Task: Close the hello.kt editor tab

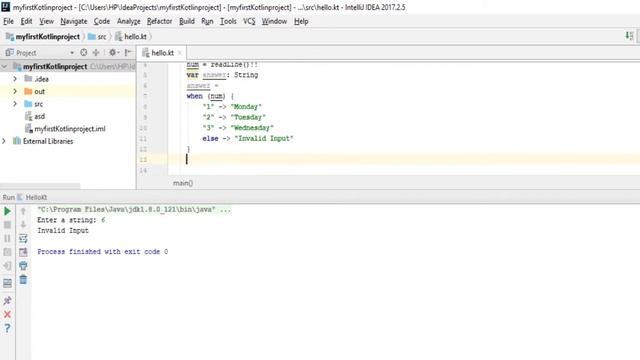Action: (x=180, y=53)
